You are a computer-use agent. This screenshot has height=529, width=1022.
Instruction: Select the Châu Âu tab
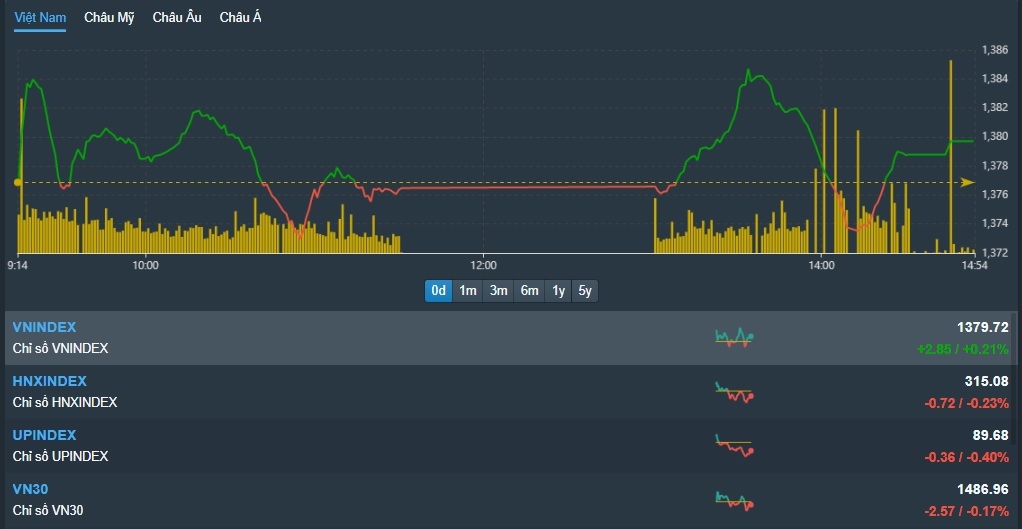[177, 18]
